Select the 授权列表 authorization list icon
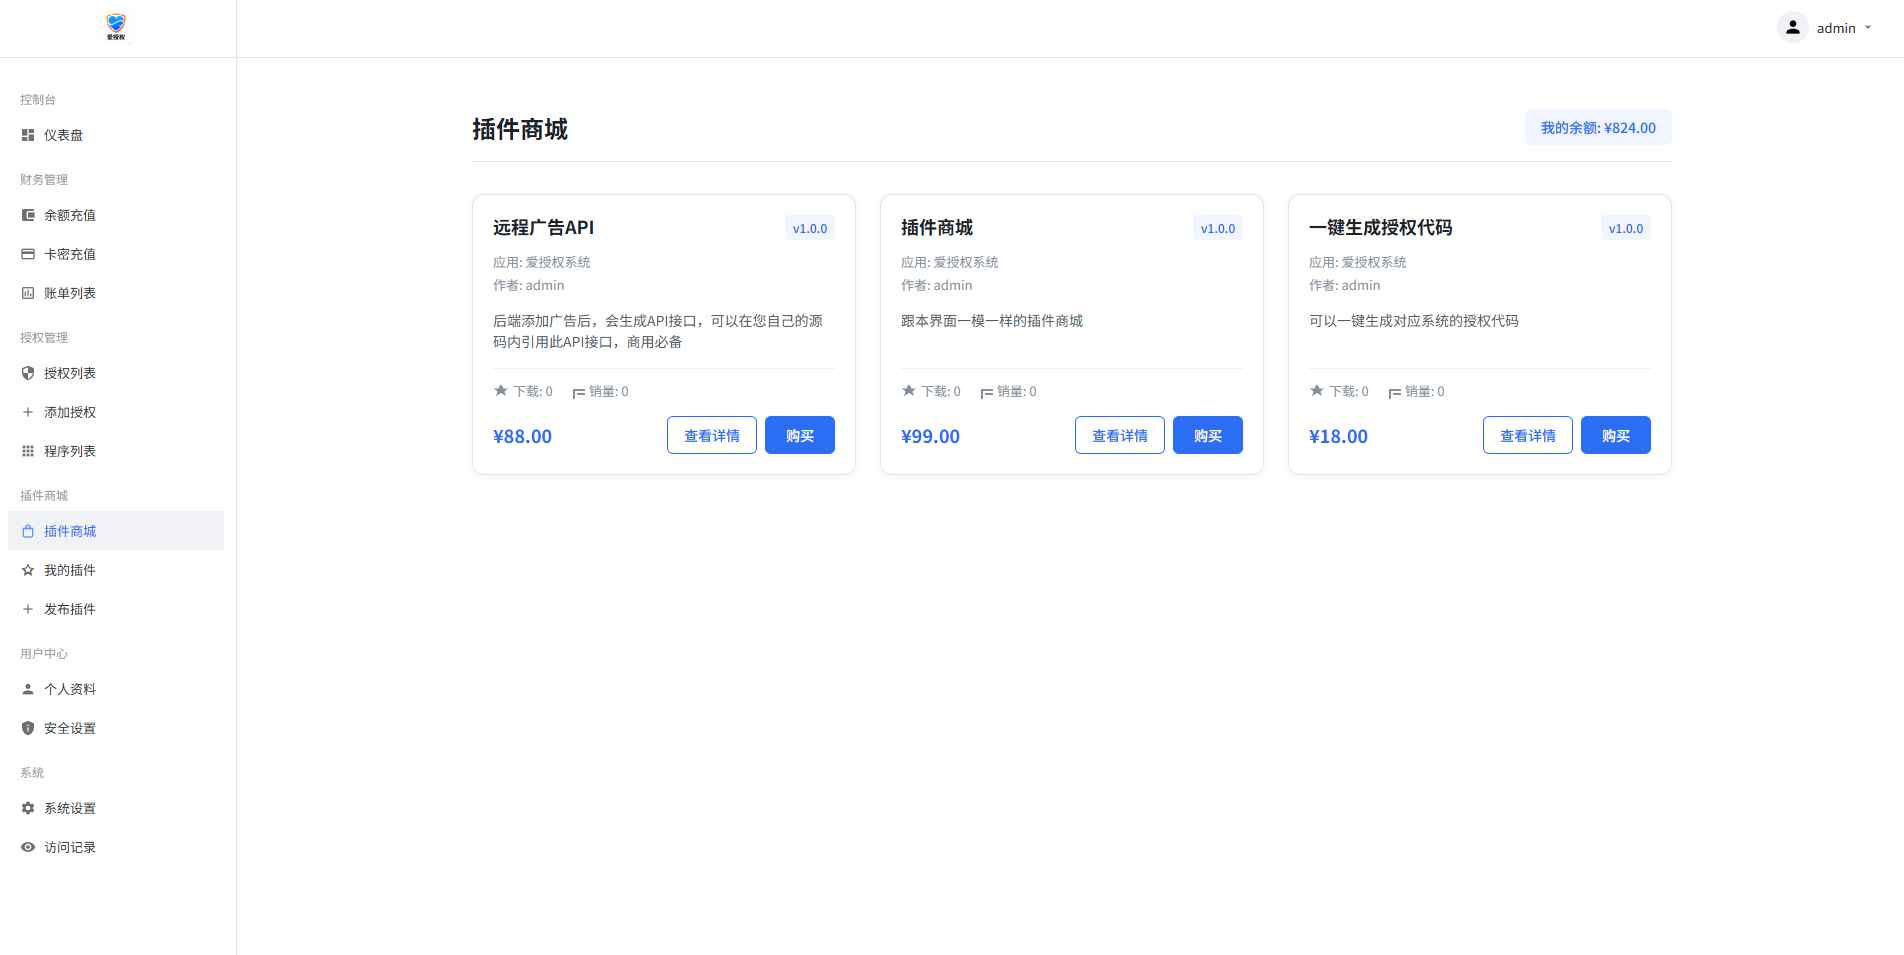Screen dimensions: 1904x955 27,373
